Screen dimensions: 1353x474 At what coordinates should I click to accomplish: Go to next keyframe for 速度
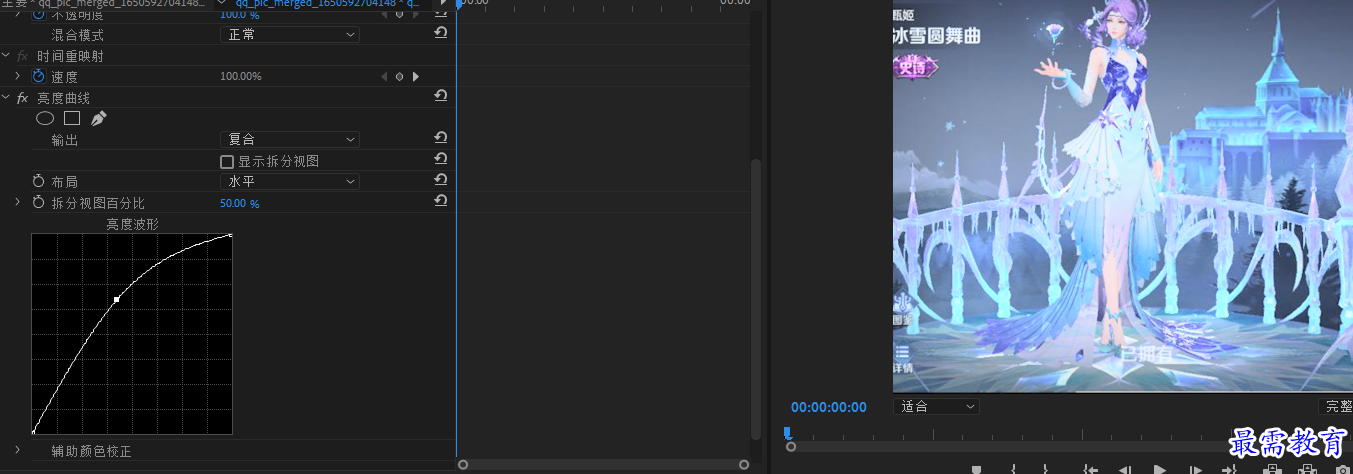(x=415, y=76)
